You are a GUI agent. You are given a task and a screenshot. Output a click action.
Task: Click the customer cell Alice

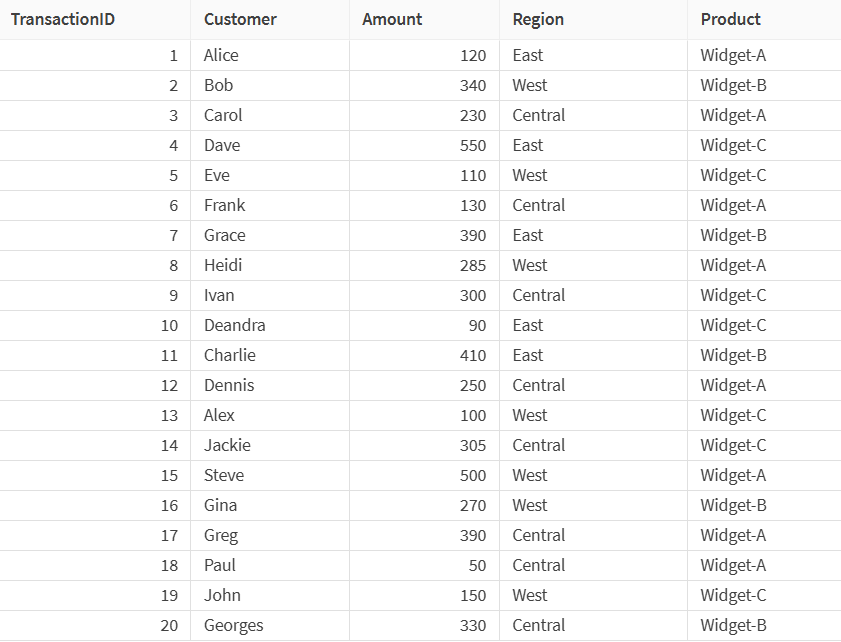coord(221,55)
